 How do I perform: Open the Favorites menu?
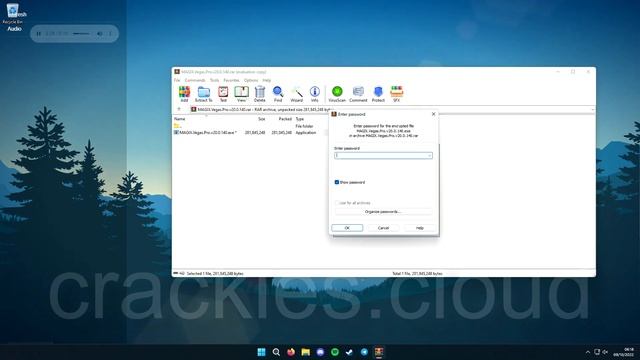[231, 80]
